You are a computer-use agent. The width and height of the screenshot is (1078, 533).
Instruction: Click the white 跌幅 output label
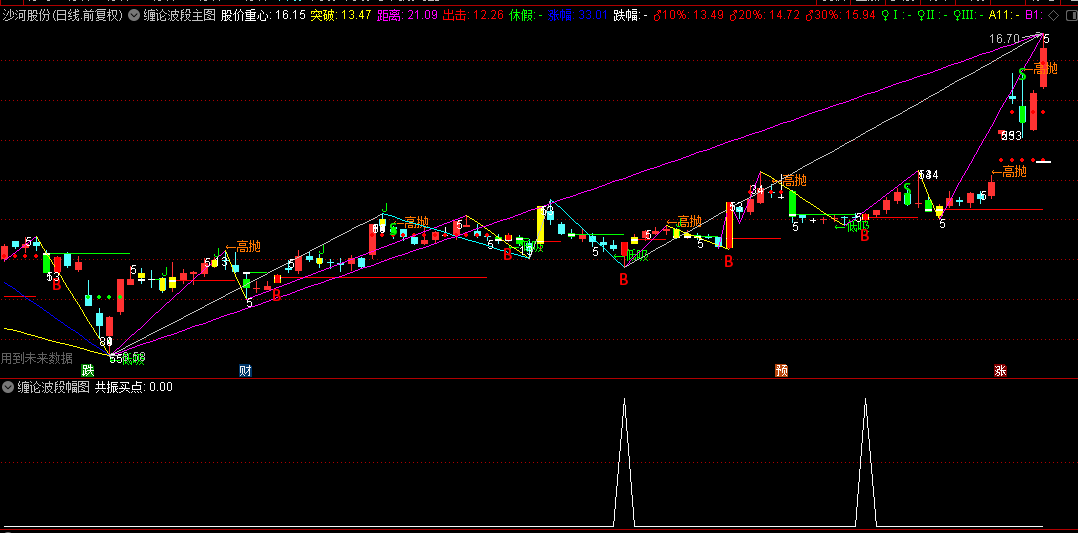coord(630,14)
